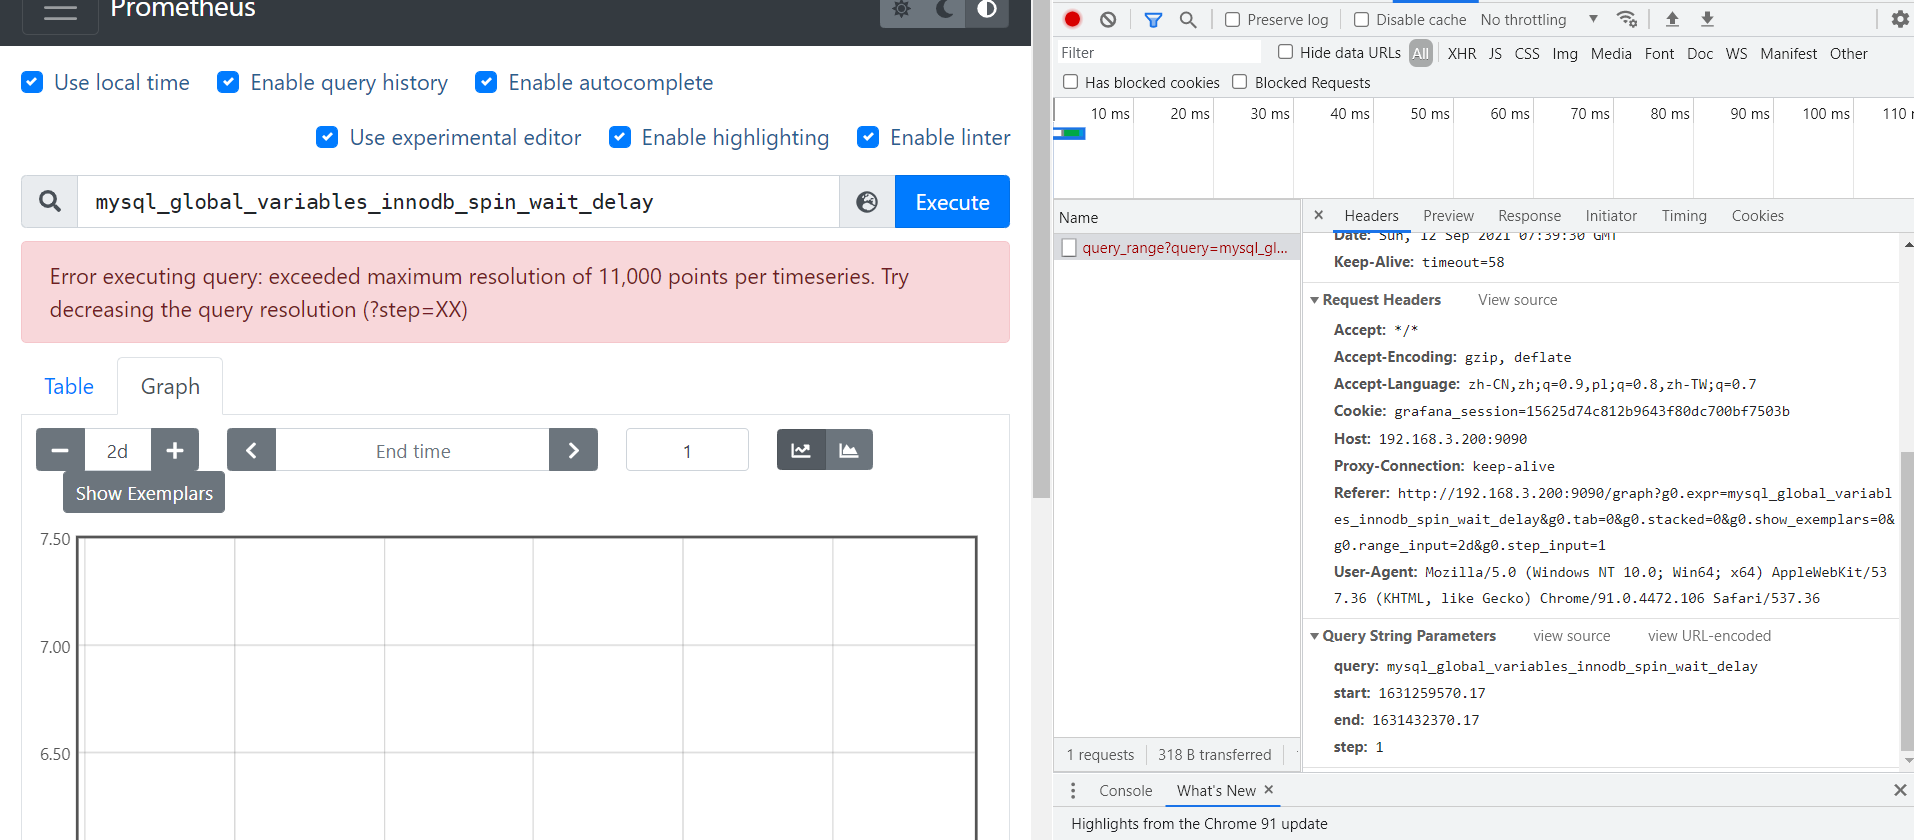
Task: Import a HAR file
Action: click(1672, 19)
